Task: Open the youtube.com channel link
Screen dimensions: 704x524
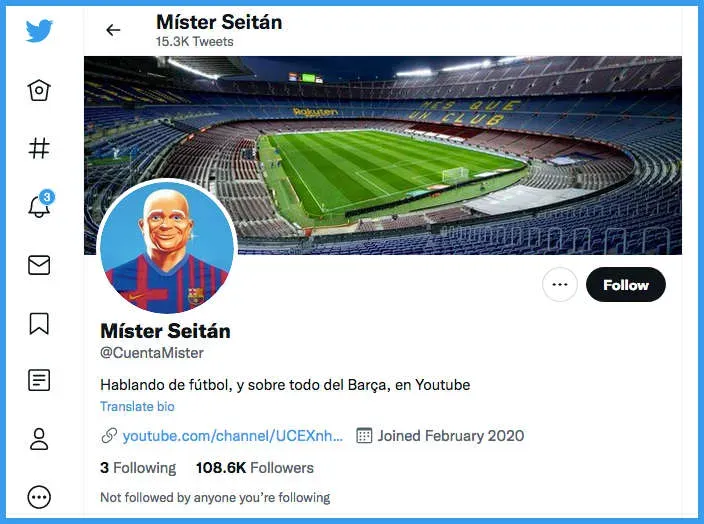Action: [x=232, y=436]
